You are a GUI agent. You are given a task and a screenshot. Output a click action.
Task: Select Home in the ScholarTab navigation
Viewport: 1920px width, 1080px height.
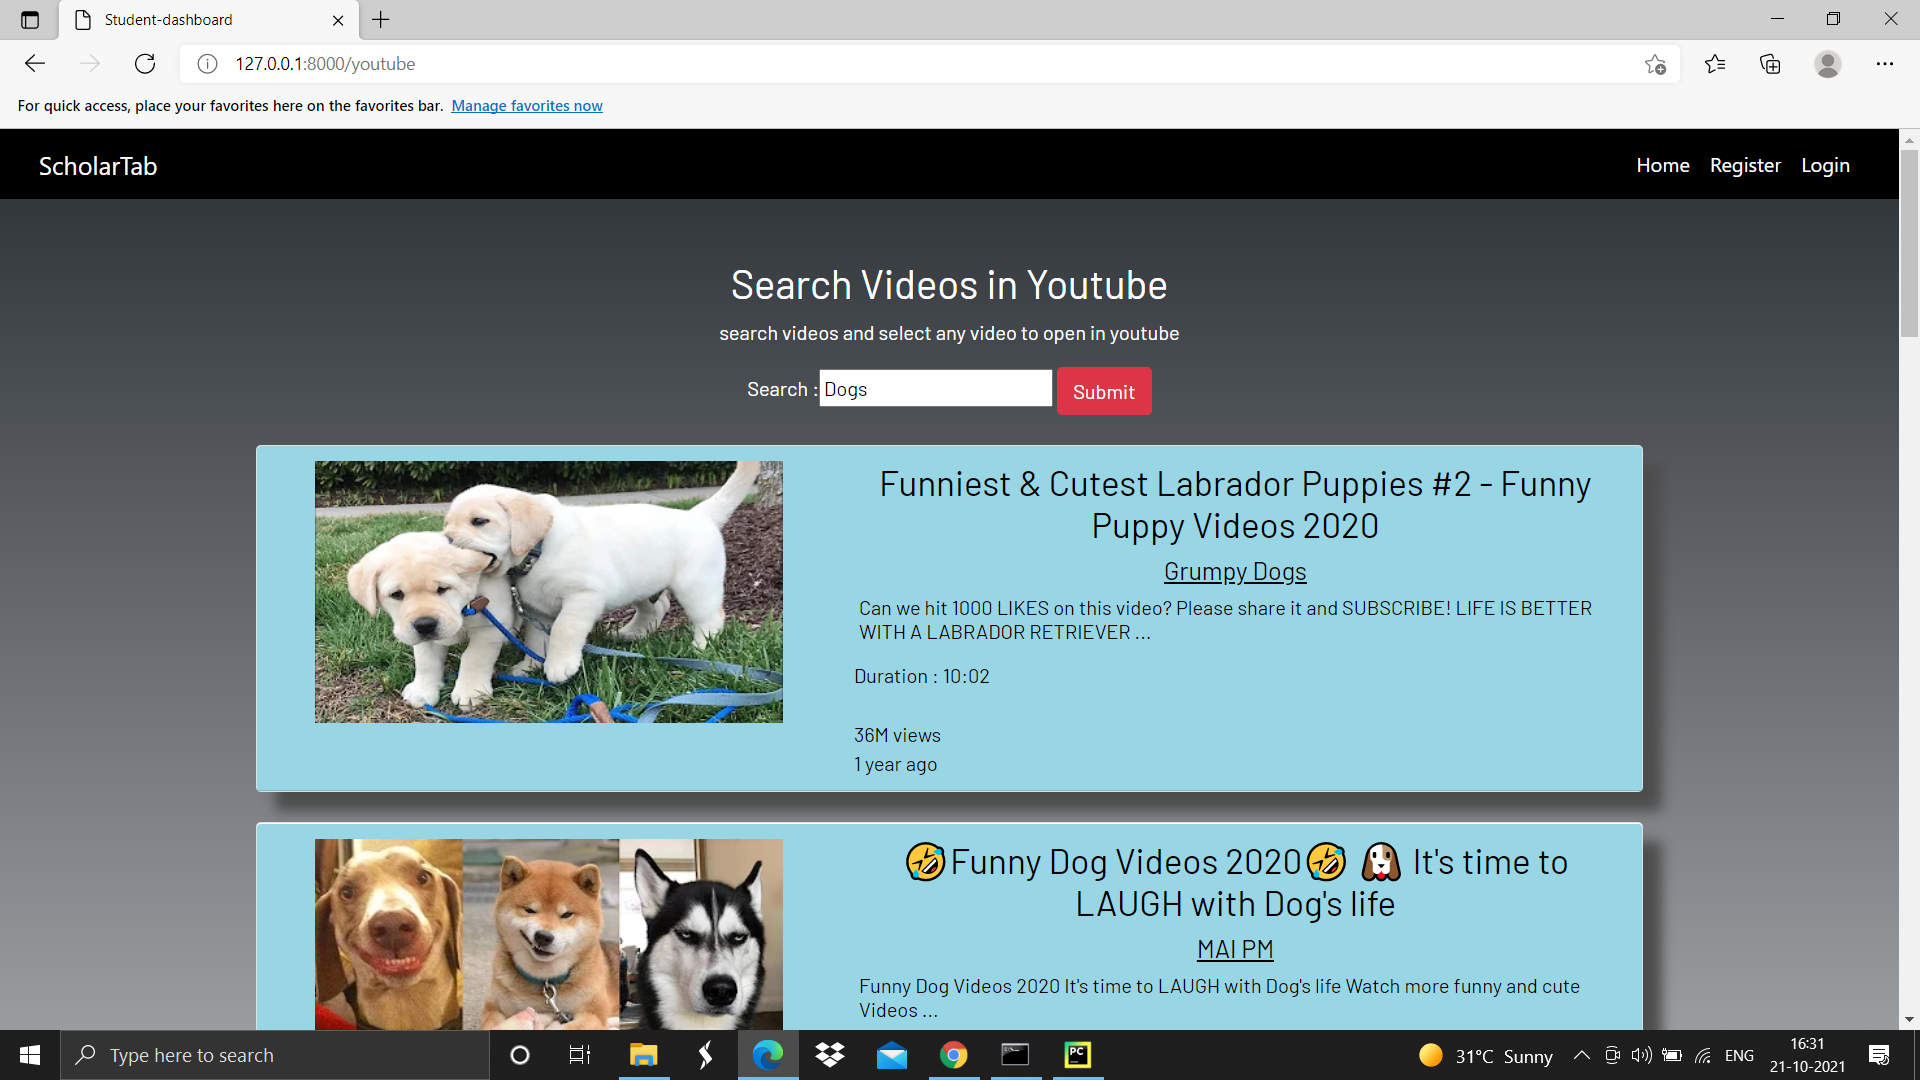(x=1662, y=164)
